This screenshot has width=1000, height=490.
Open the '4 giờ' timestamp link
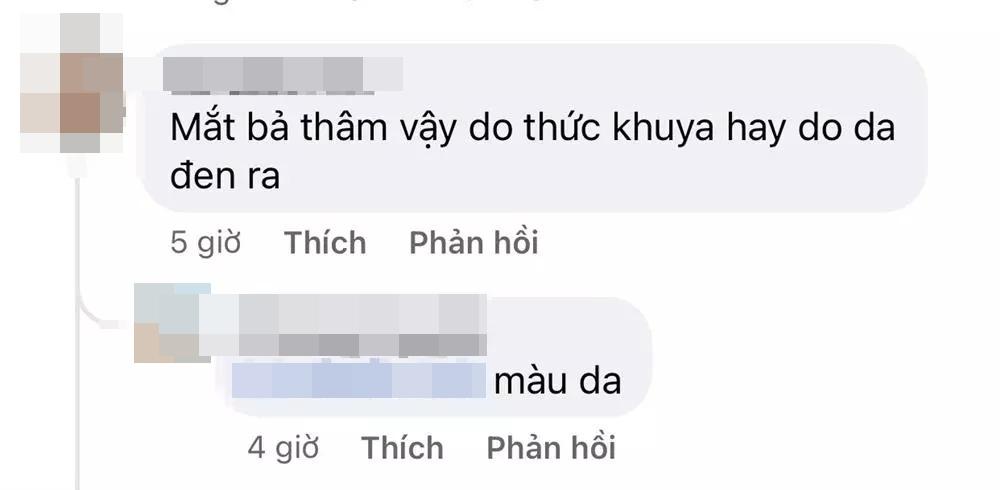coord(283,448)
